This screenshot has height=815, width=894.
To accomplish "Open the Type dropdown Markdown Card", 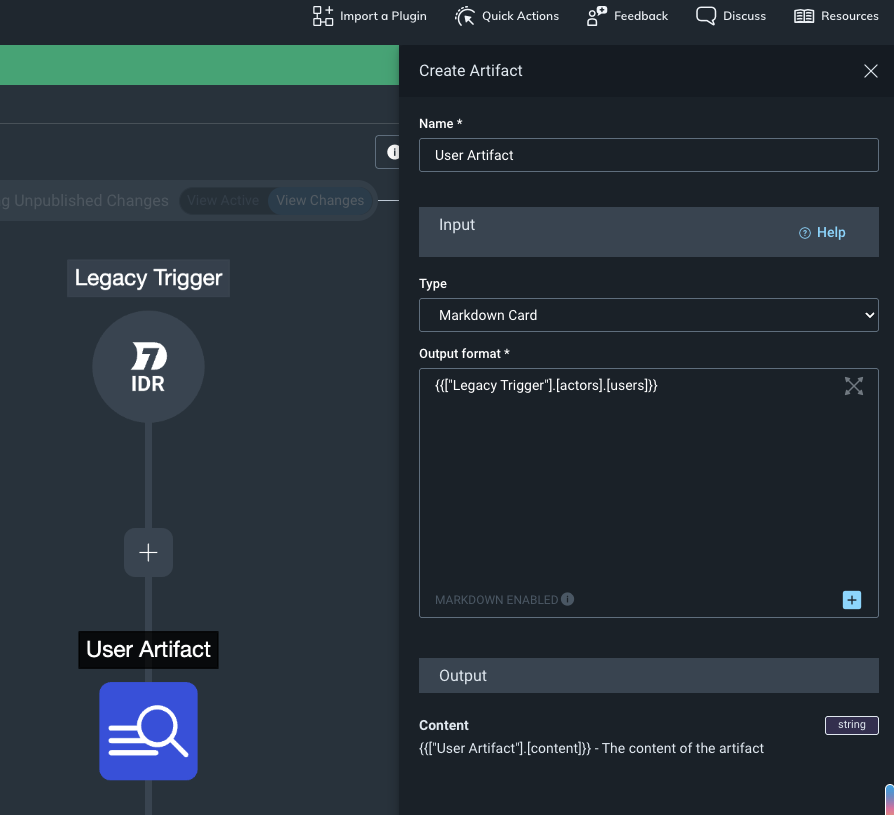I will pos(648,315).
